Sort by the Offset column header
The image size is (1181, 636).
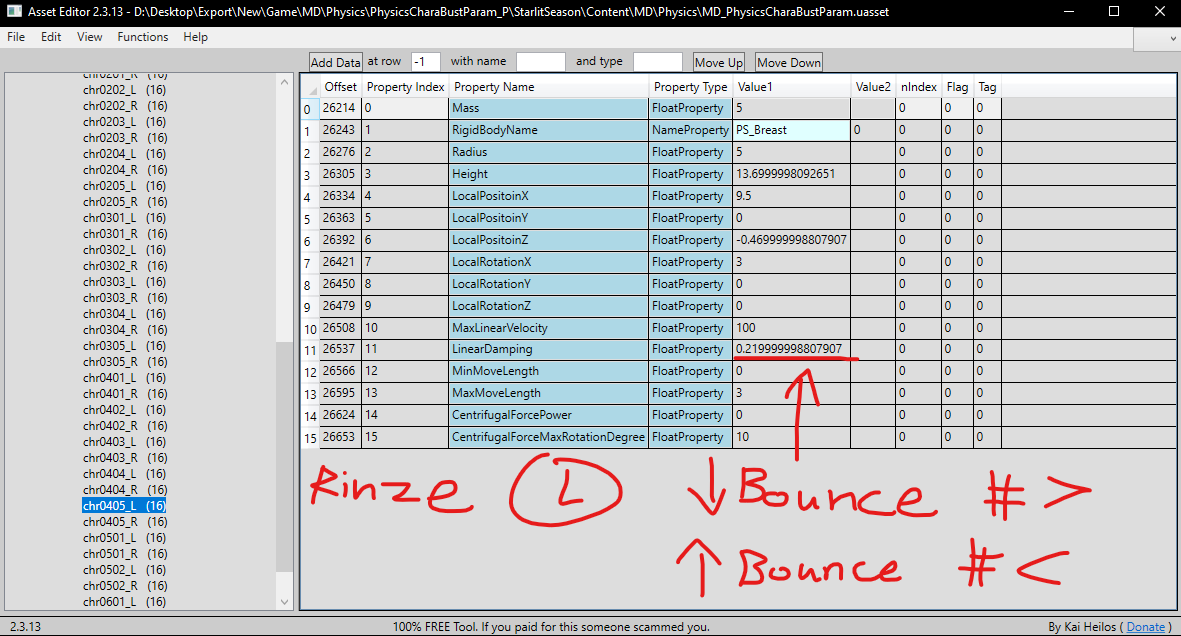point(340,87)
